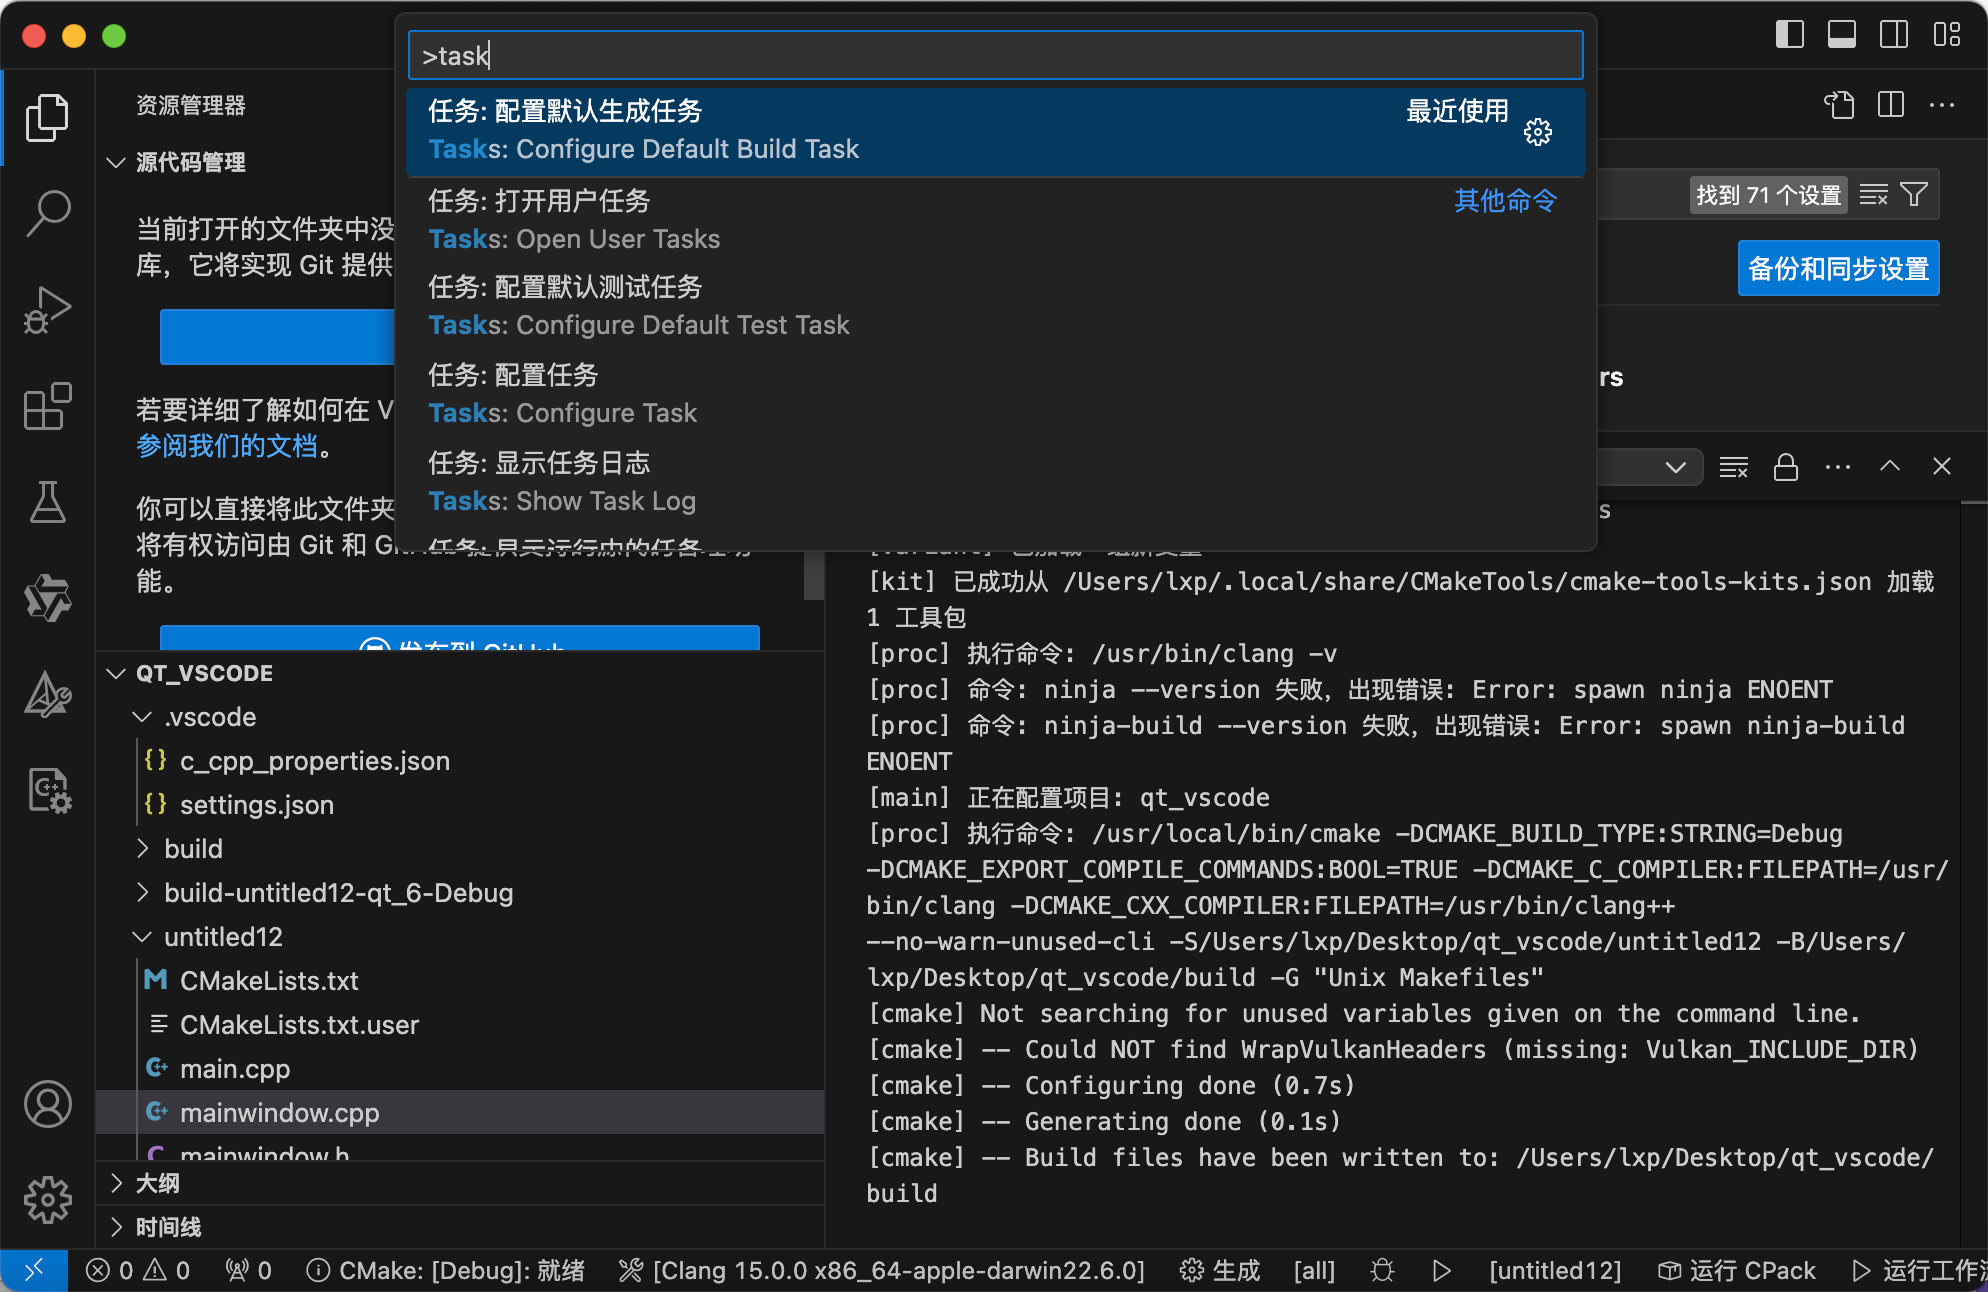This screenshot has width=1988, height=1292.
Task: Launch the target with the status bar play icon
Action: pyautogui.click(x=1441, y=1270)
